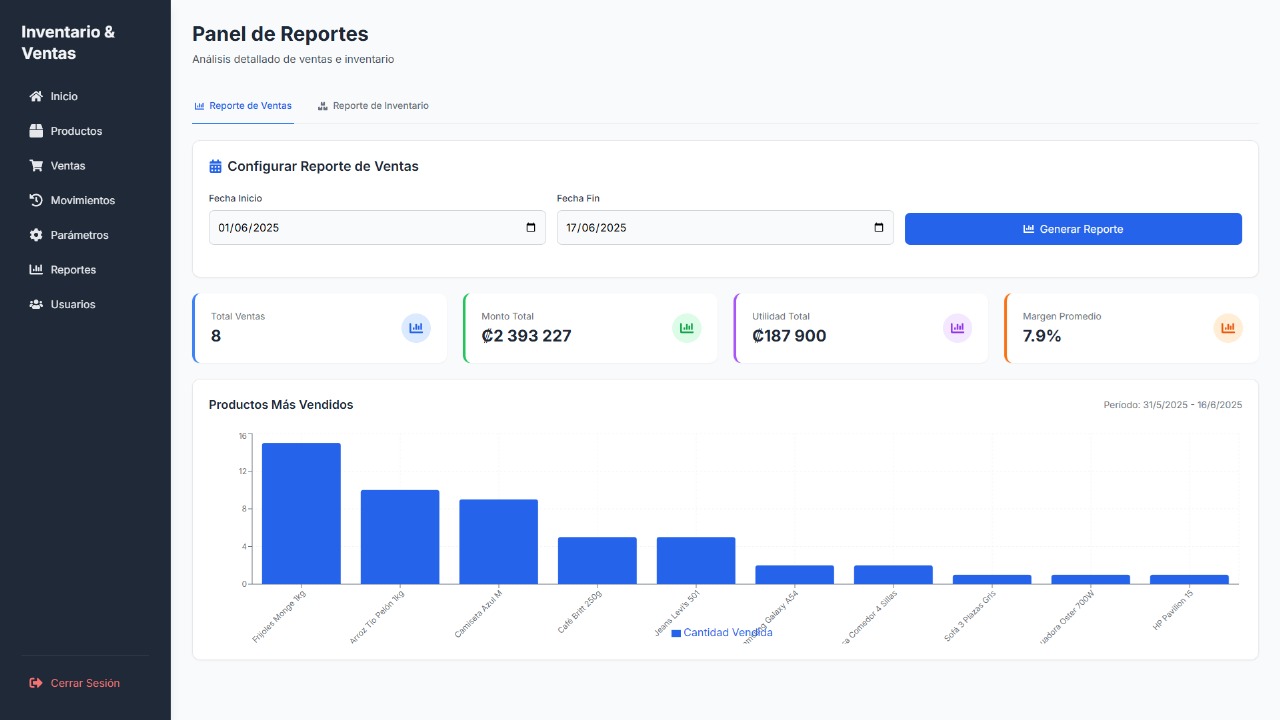
Task: Toggle the Cantidad Vendida legend in chart
Action: [x=722, y=633]
